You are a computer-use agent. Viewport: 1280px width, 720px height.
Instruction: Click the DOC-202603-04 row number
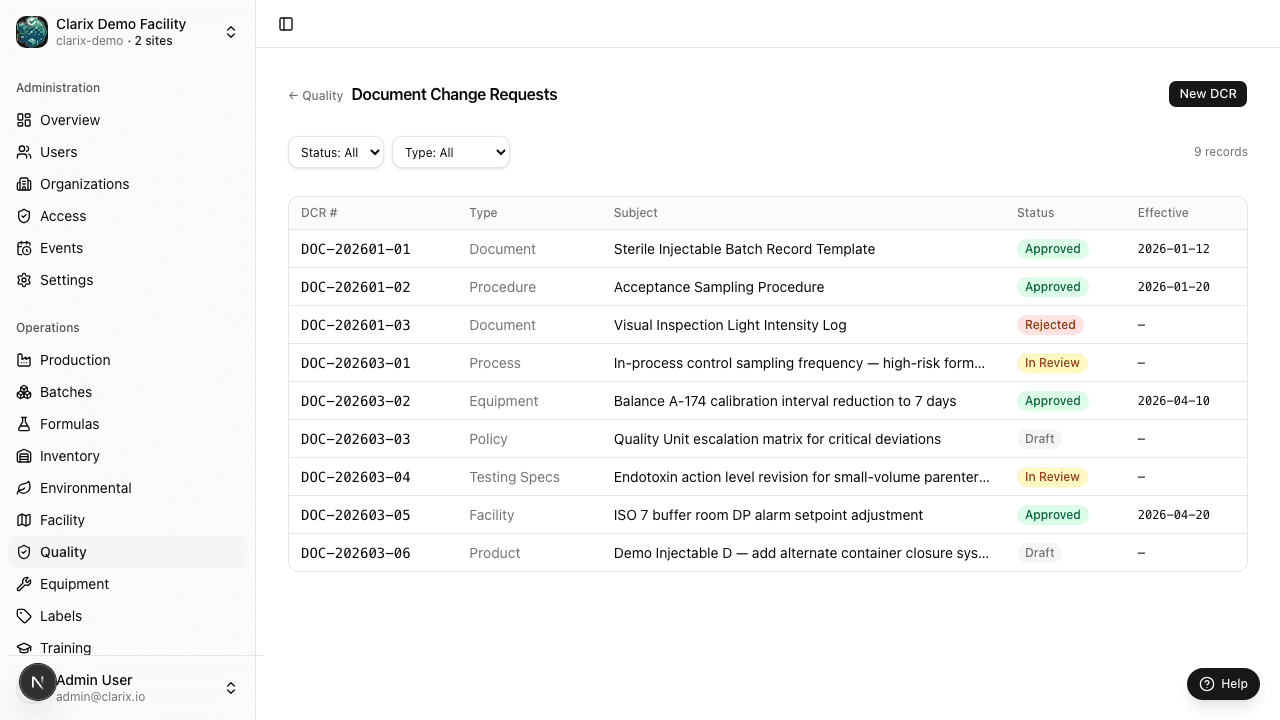coord(356,477)
